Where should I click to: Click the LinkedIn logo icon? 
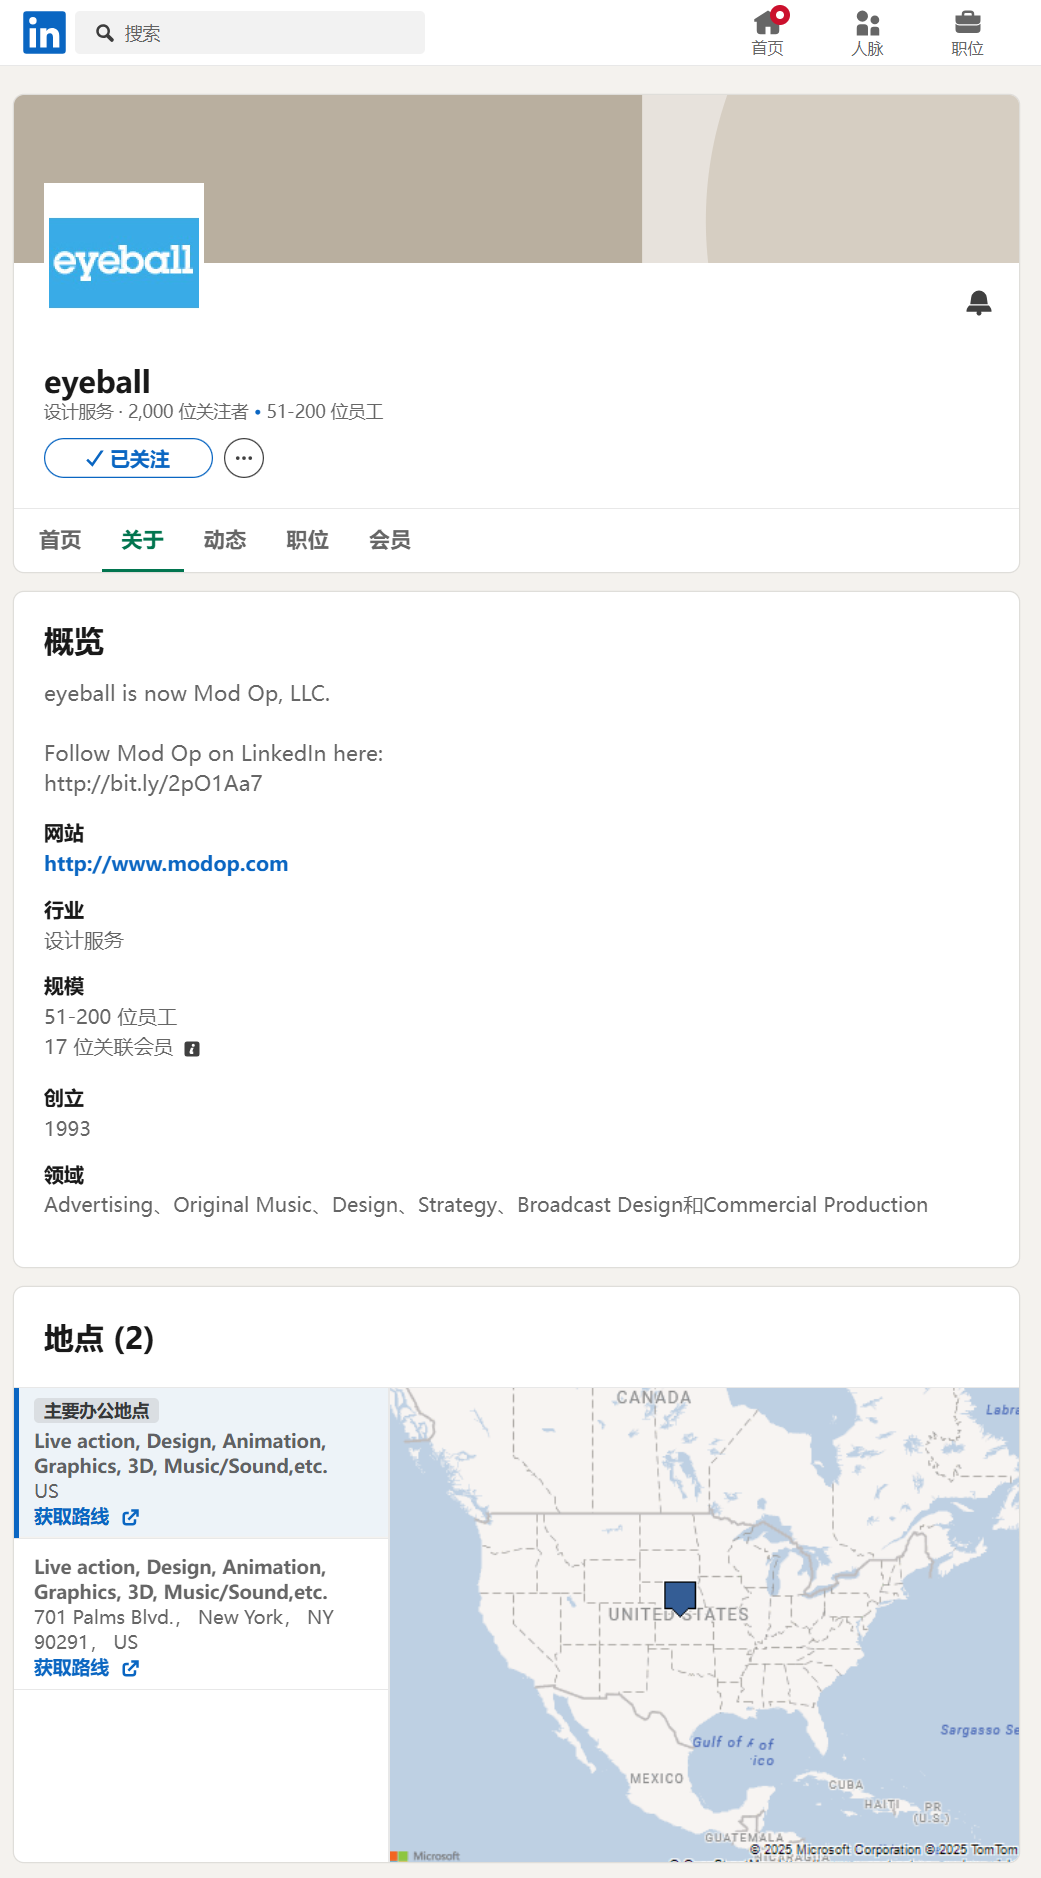44,33
